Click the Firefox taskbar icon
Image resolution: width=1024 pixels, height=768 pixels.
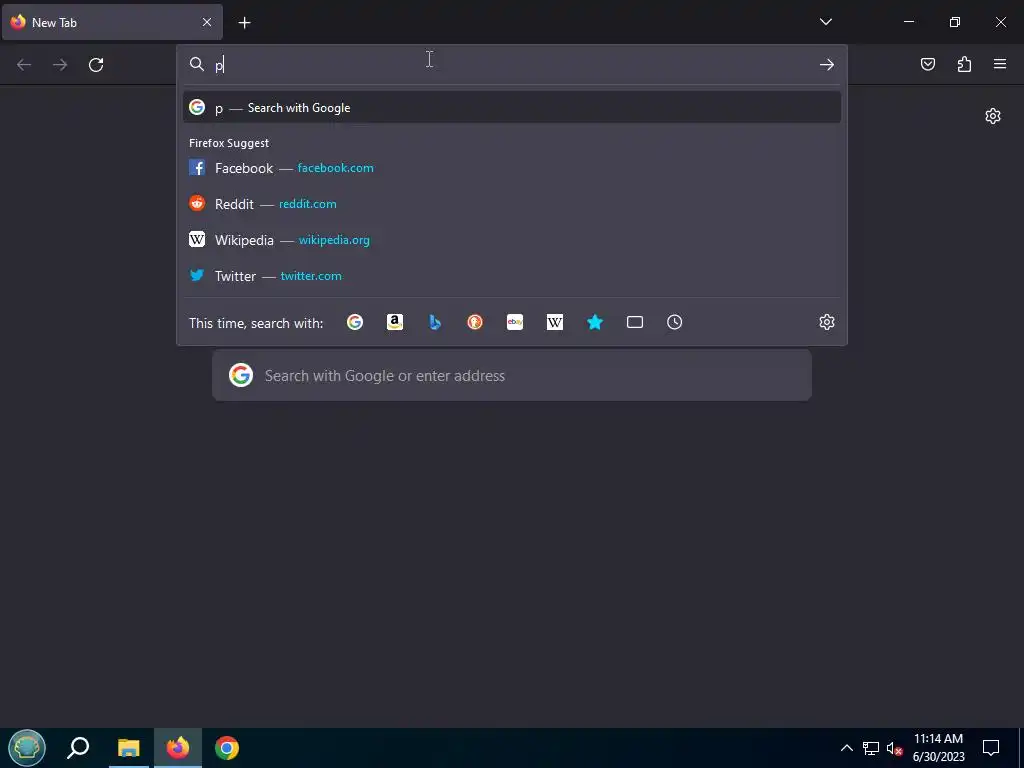178,748
